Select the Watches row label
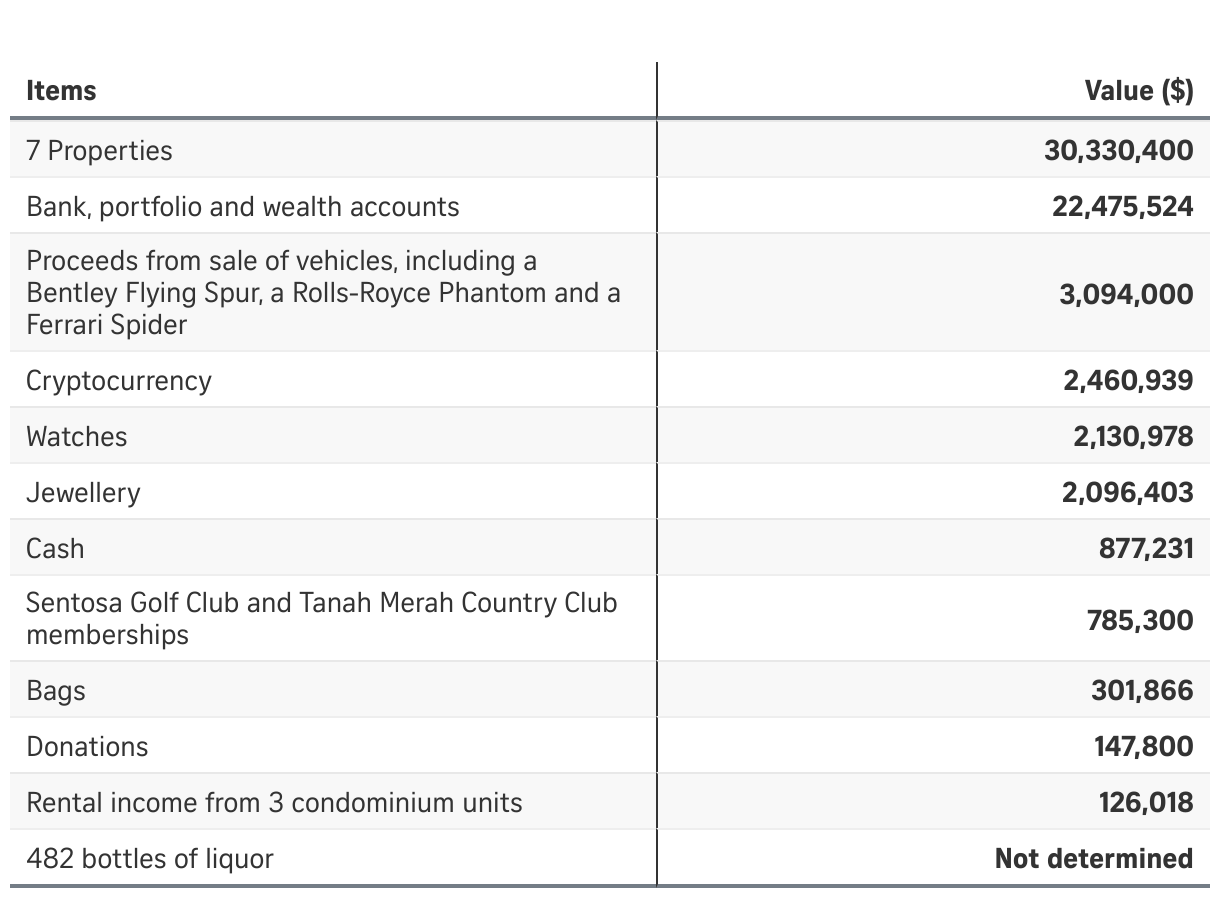This screenshot has height=898, width=1220. coord(77,437)
